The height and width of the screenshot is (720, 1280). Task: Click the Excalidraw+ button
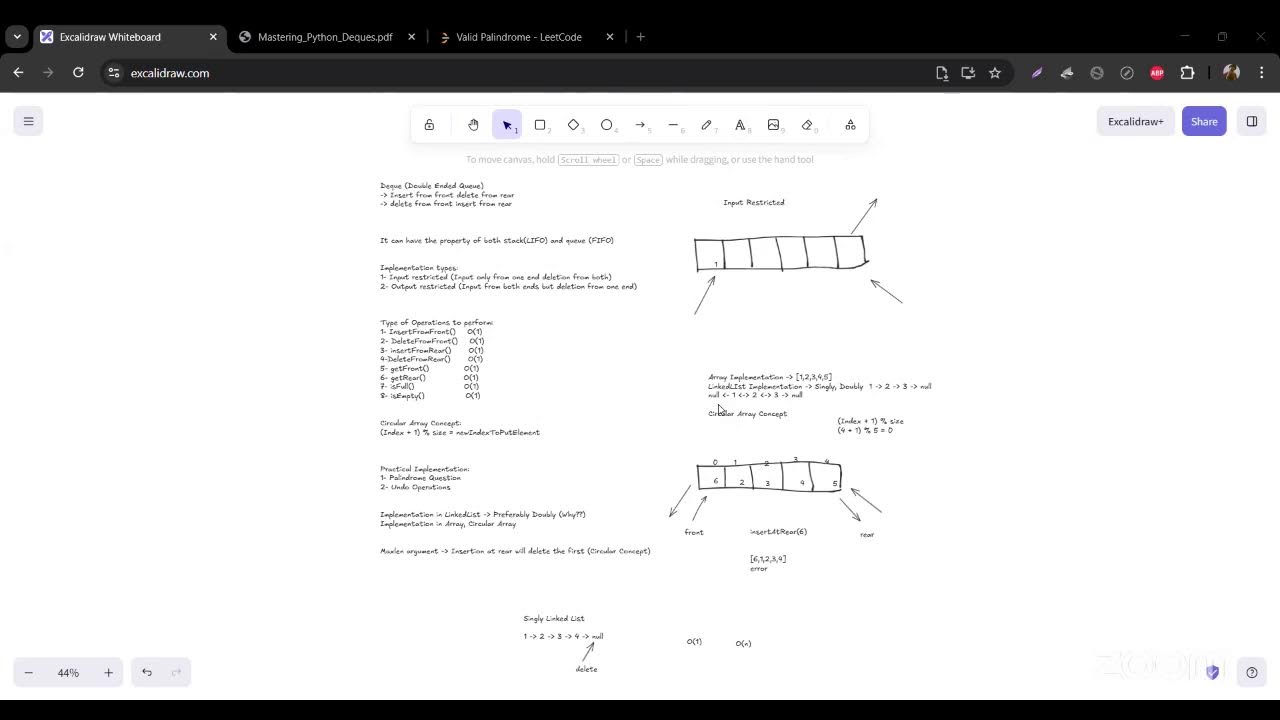coord(1135,121)
